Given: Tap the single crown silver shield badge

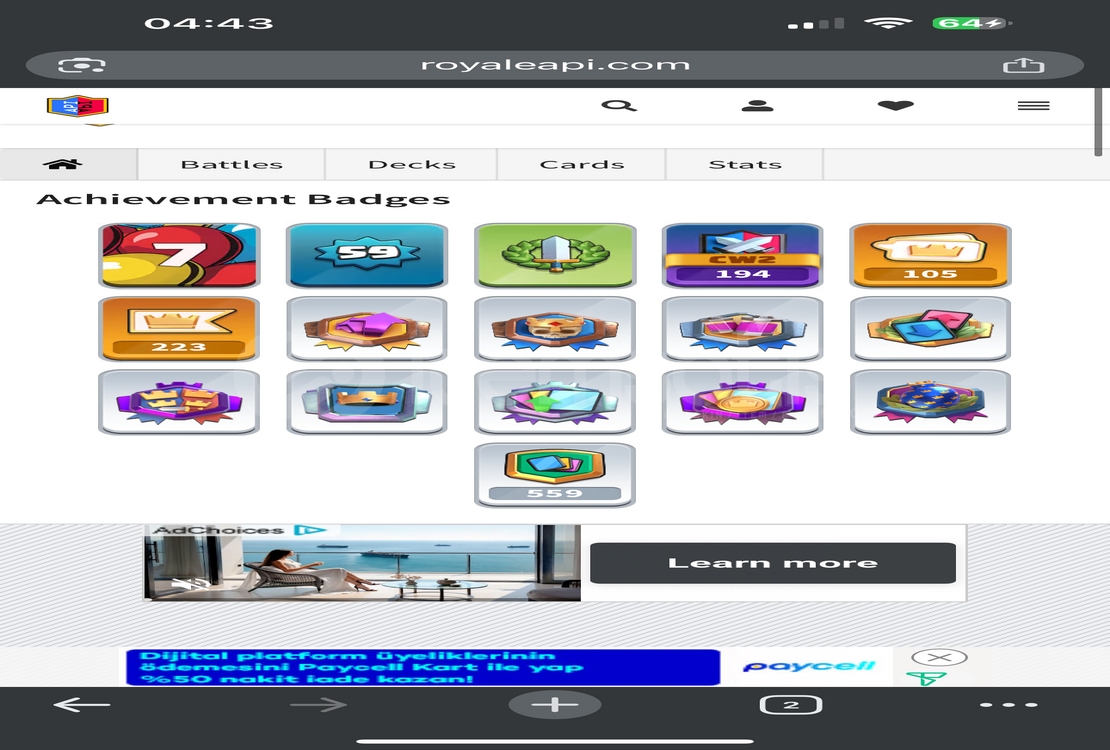Looking at the screenshot, I should coord(367,402).
